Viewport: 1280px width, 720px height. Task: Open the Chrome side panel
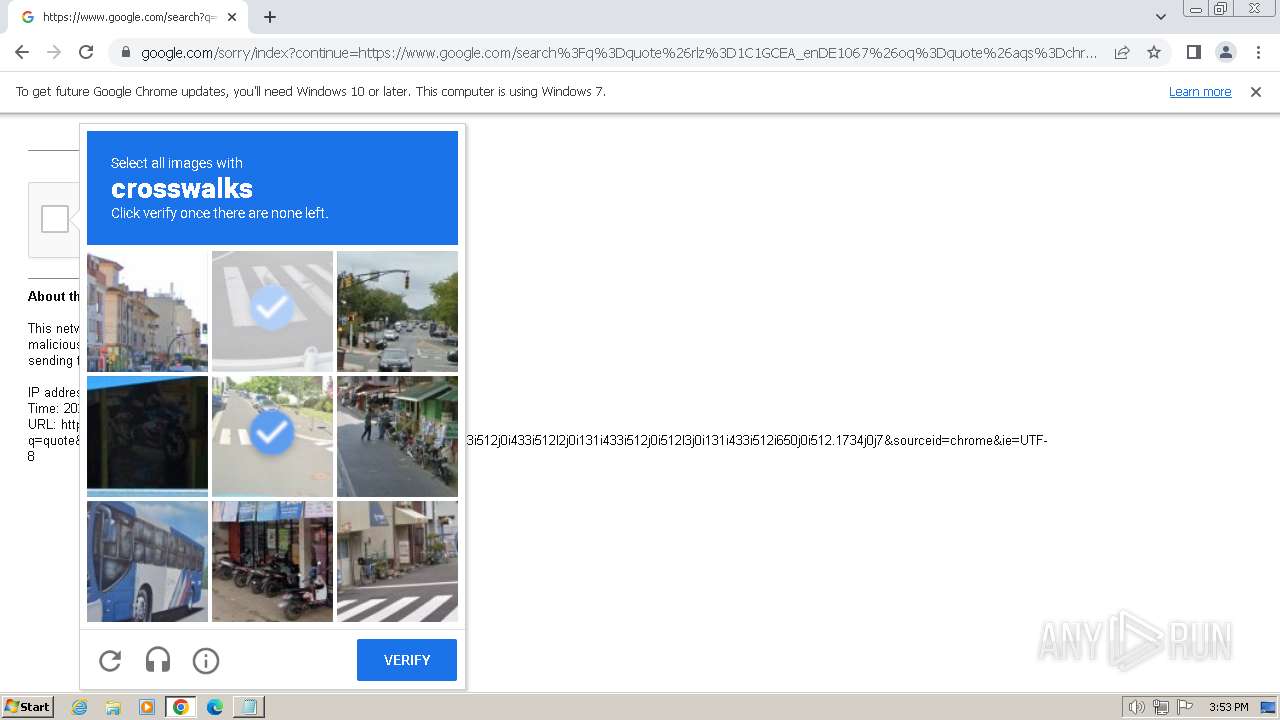1193,52
